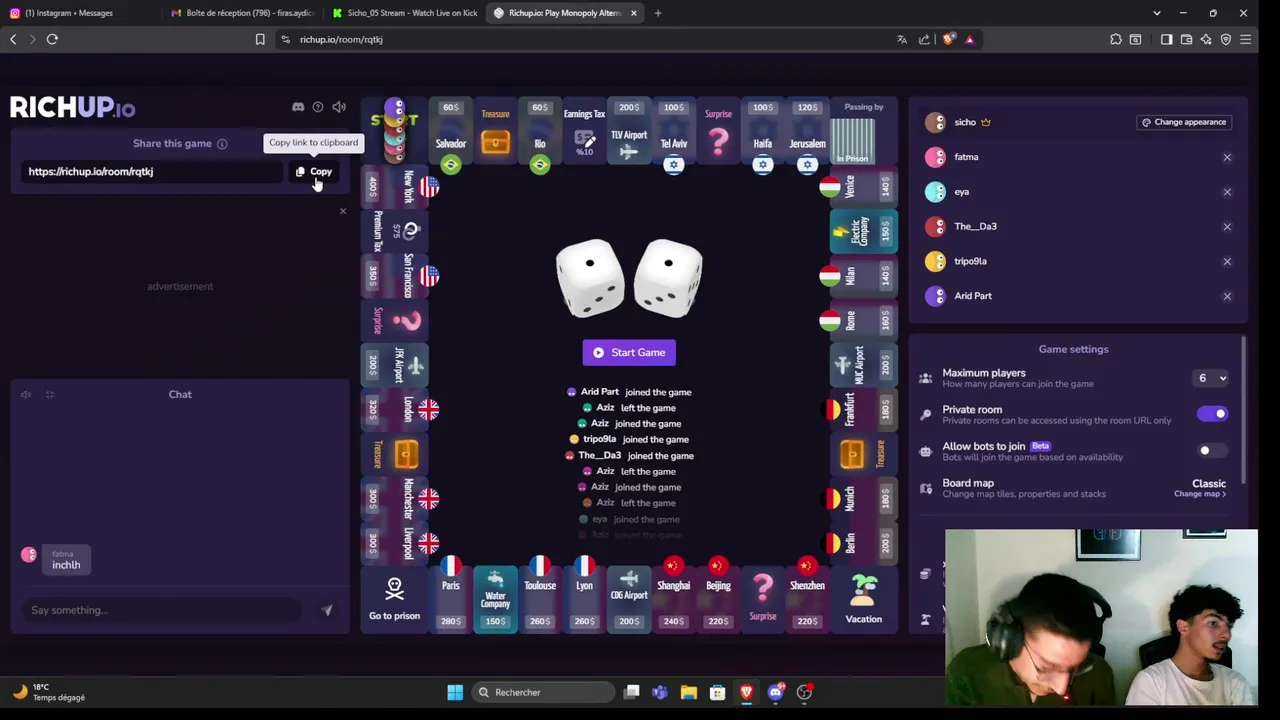Bookmark this page
The height and width of the screenshot is (720, 1280).
coord(260,39)
